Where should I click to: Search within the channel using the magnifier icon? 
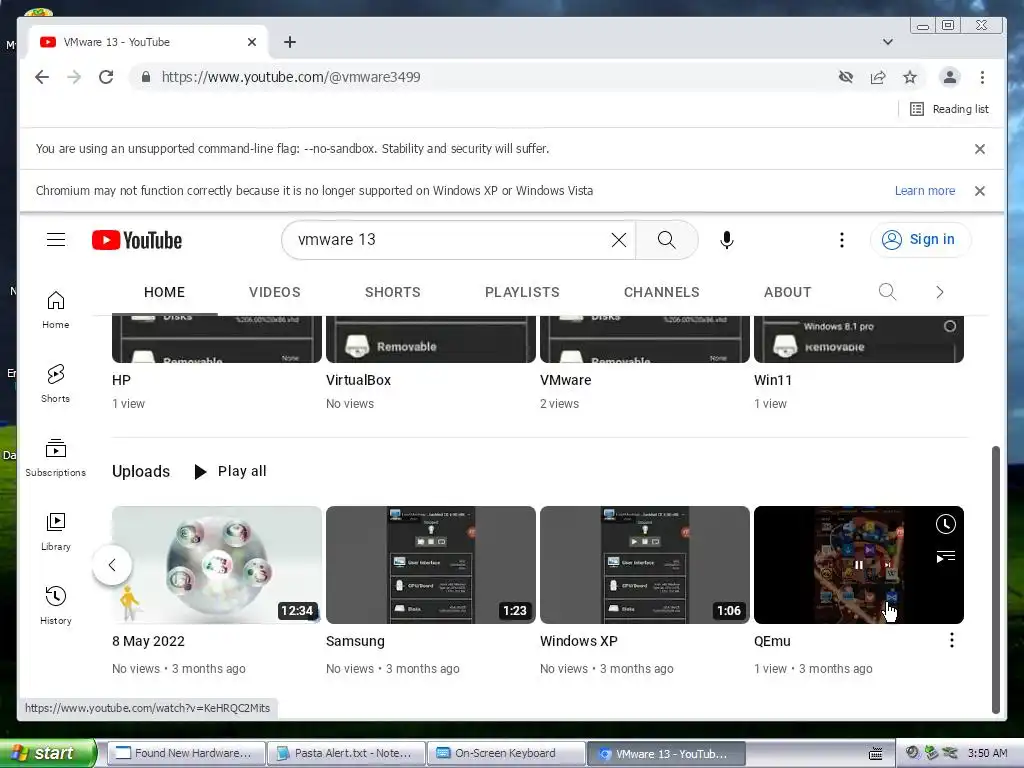887,291
